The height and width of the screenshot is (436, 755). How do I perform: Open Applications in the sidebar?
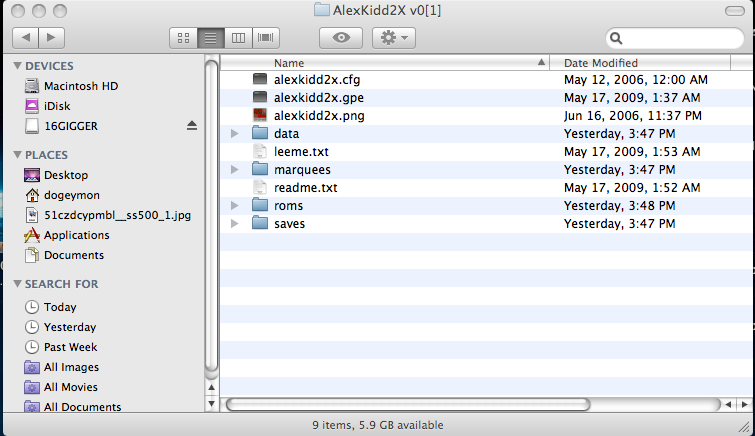[x=76, y=235]
